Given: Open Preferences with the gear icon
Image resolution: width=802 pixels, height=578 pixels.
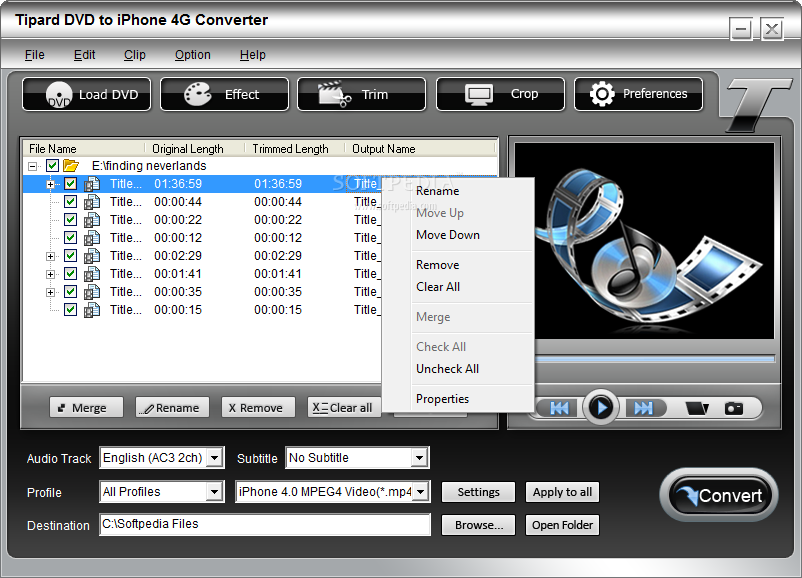Looking at the screenshot, I should pos(638,94).
